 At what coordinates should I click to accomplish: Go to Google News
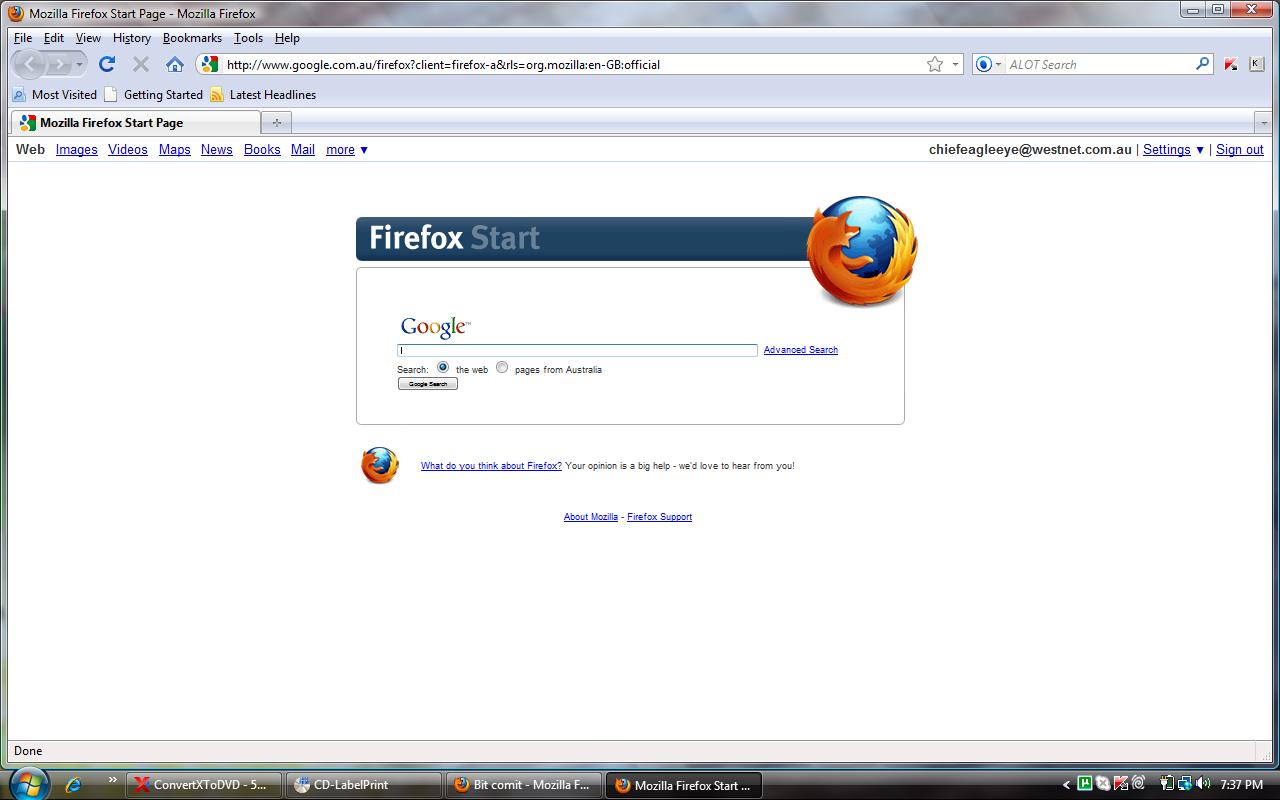(217, 150)
